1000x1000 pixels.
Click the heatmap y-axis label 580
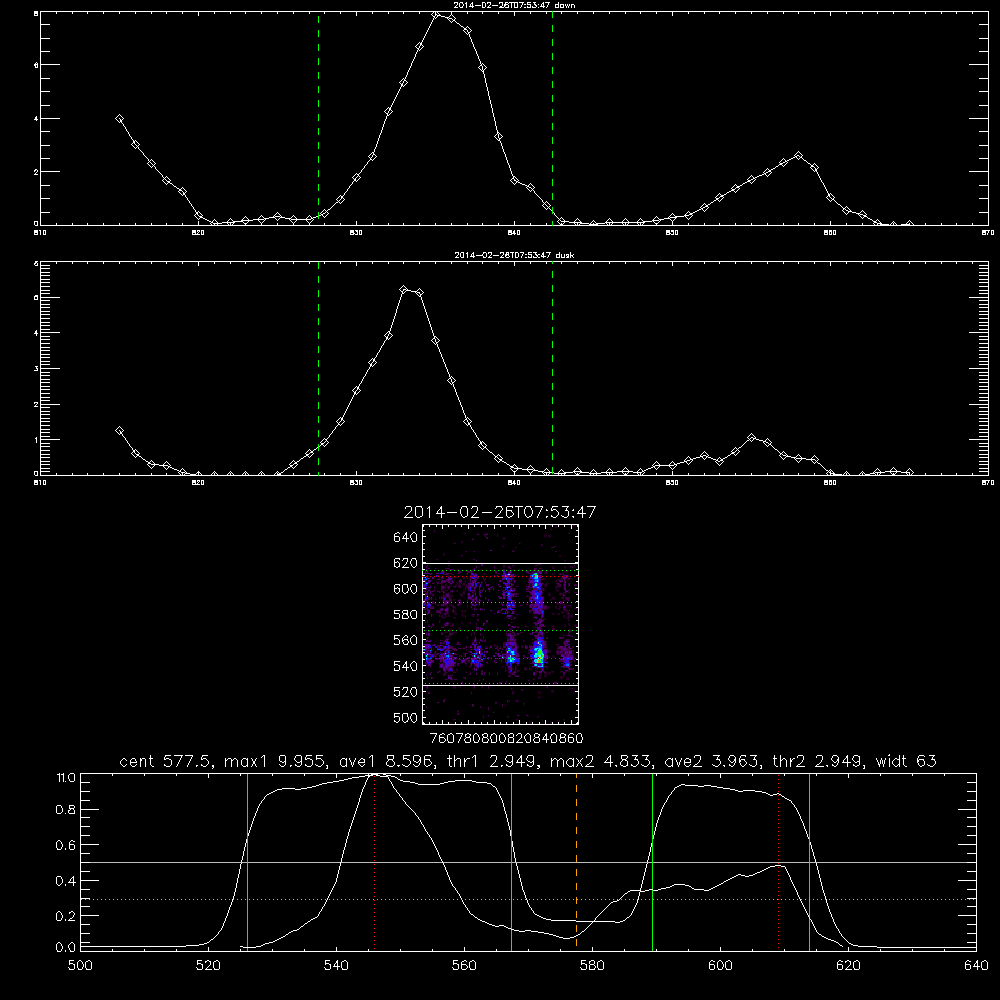tap(406, 615)
